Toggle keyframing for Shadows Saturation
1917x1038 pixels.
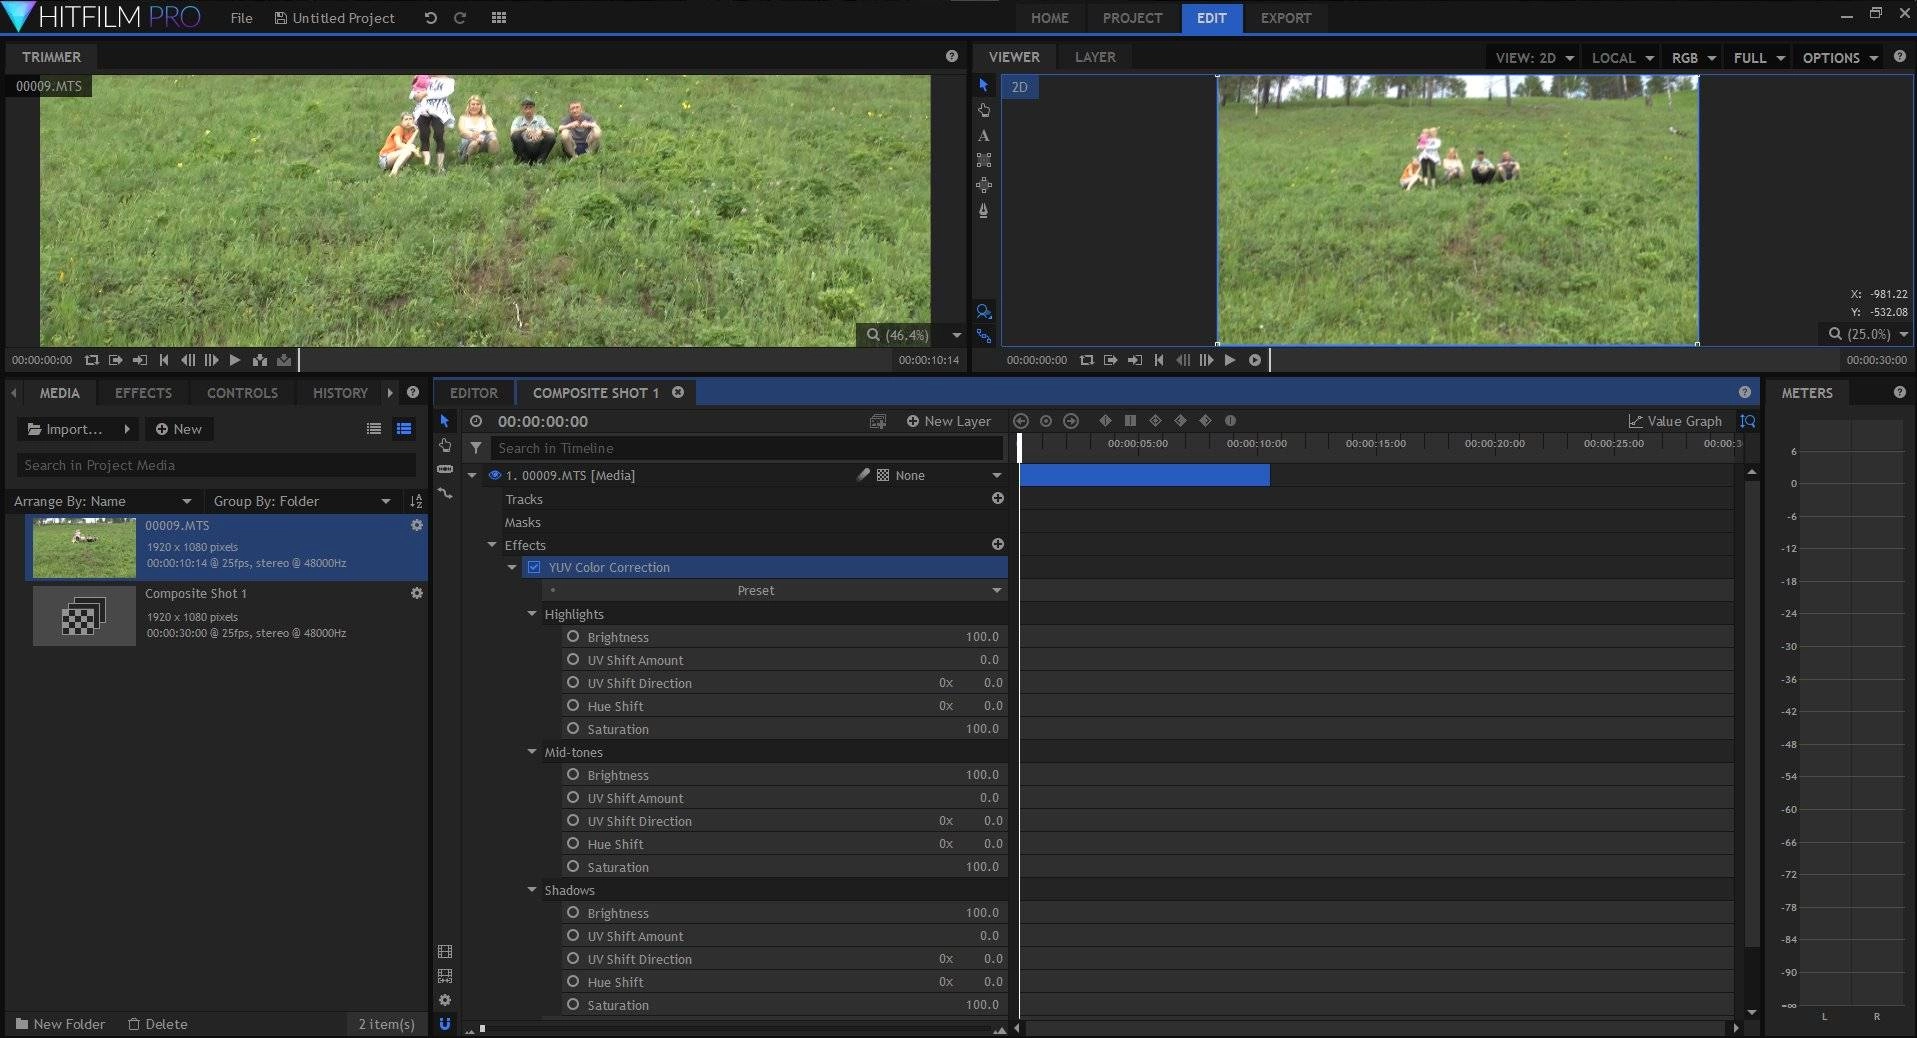click(x=573, y=1004)
